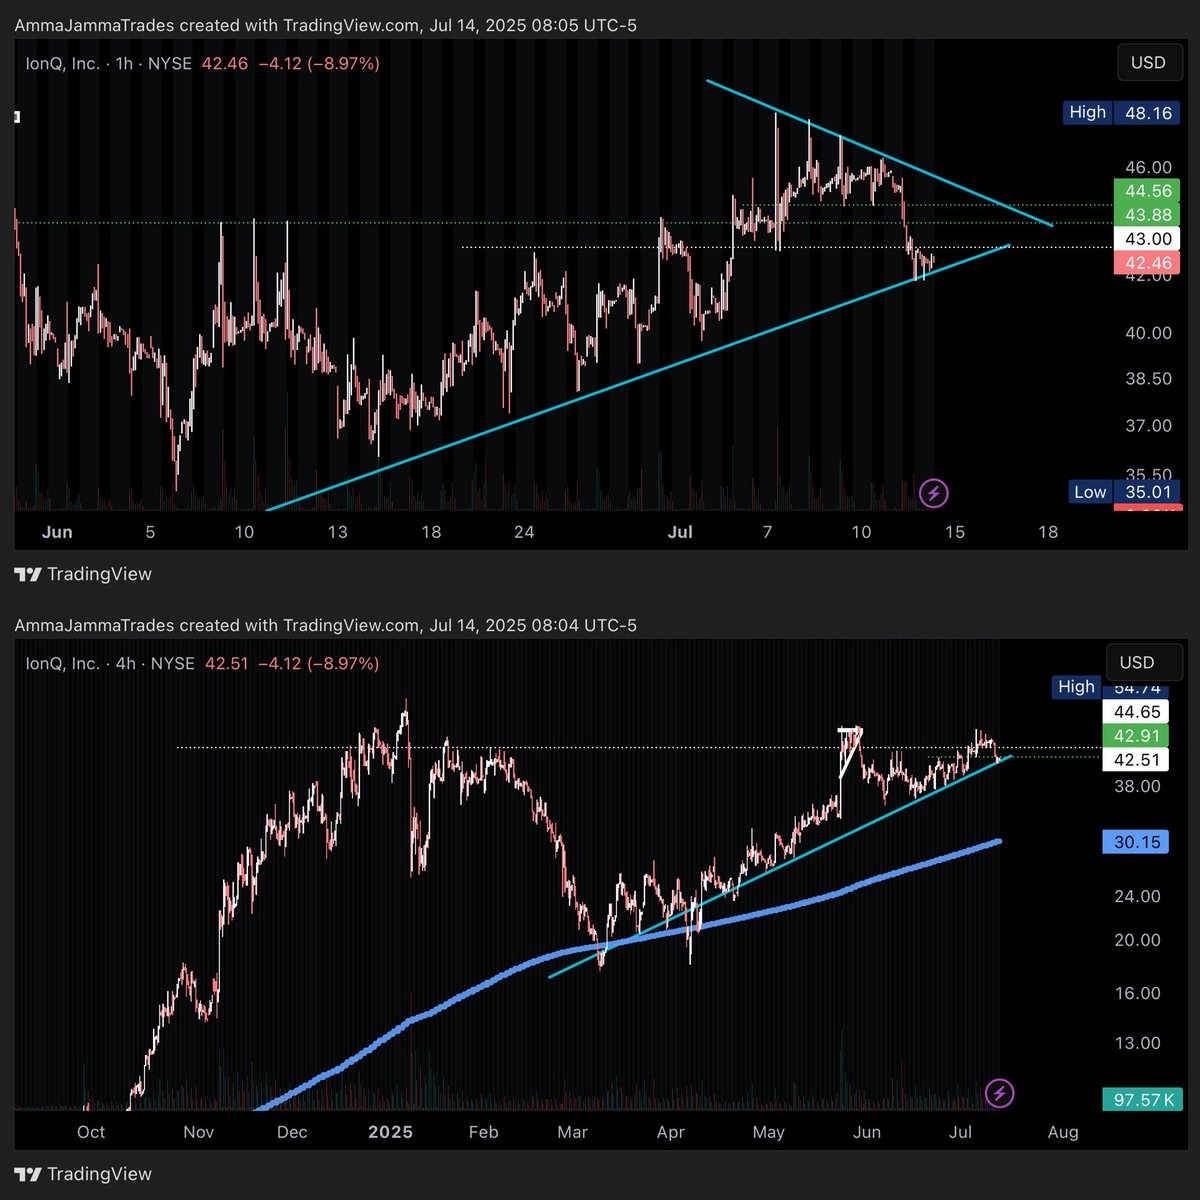Click the Jun date label on 1h chart
1200x1200 pixels.
tap(57, 532)
